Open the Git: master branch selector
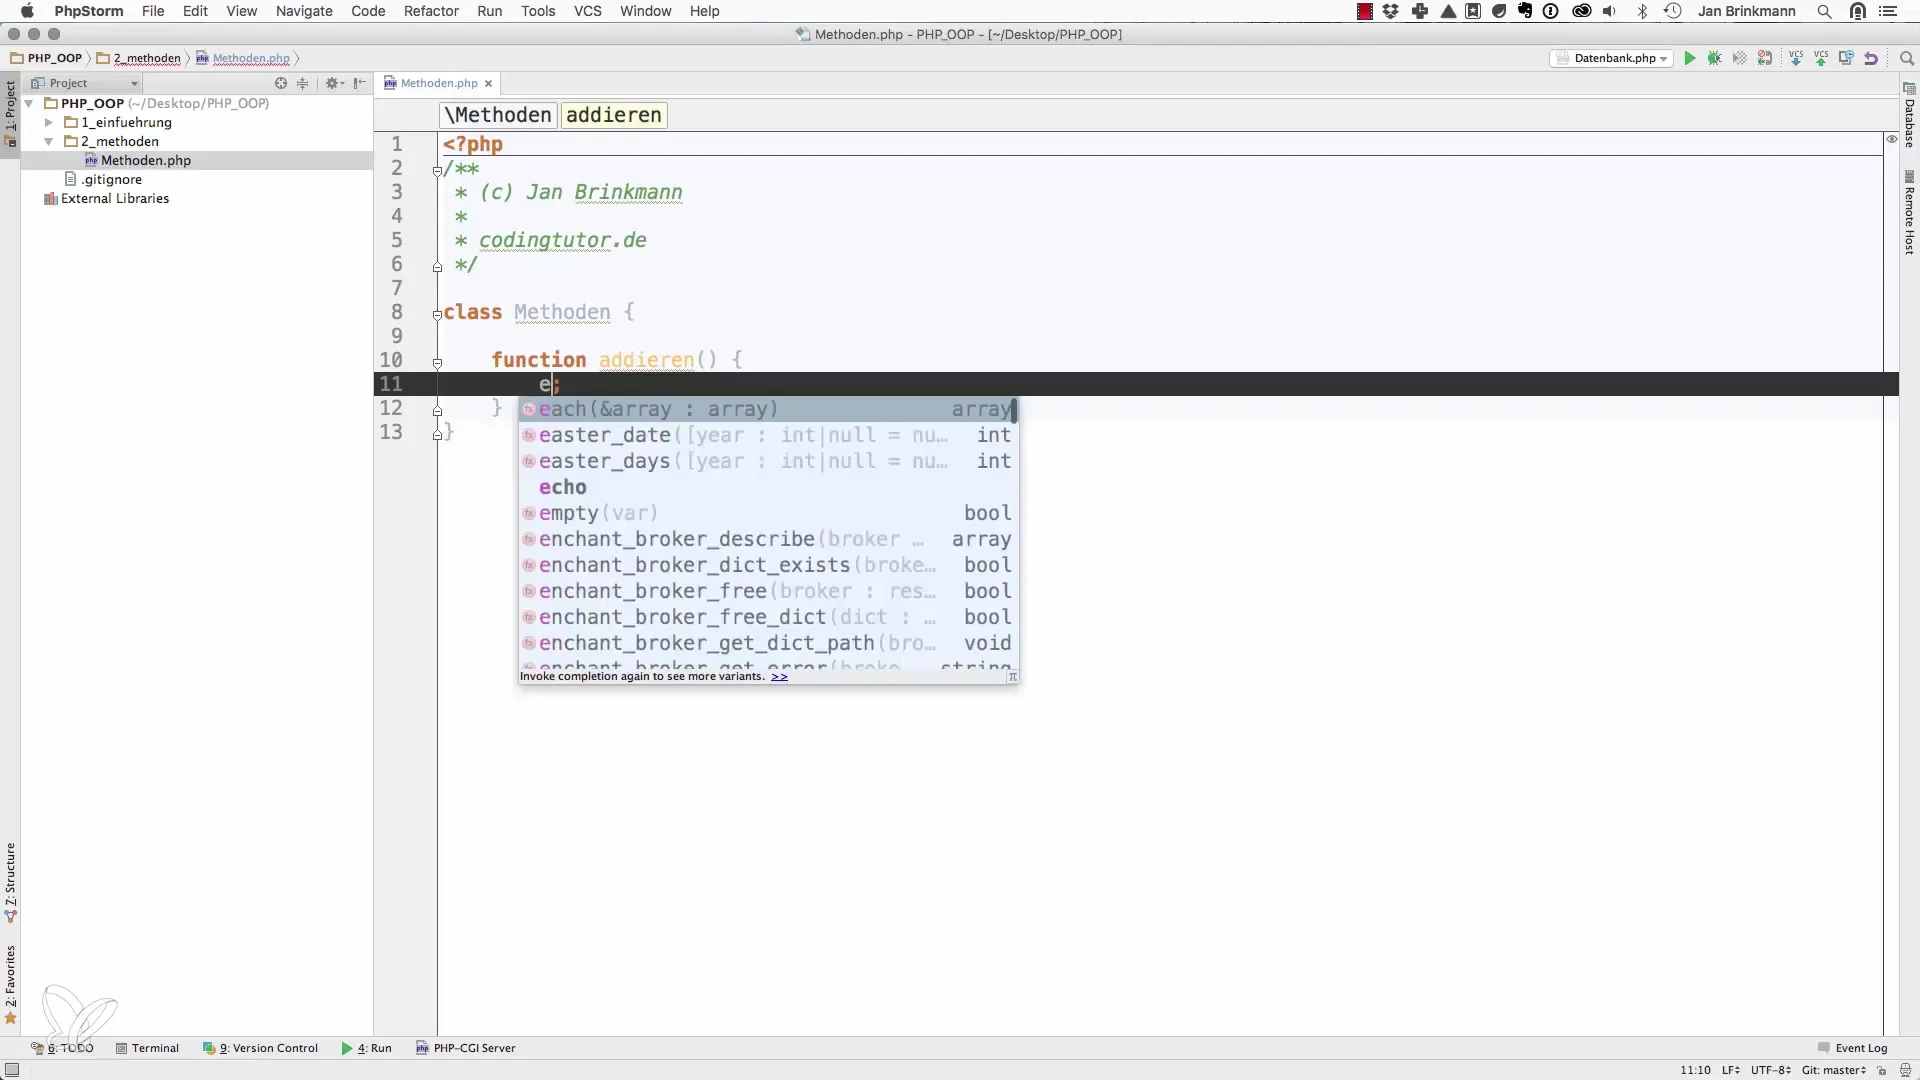Viewport: 1920px width, 1080px height. (x=1834, y=1070)
